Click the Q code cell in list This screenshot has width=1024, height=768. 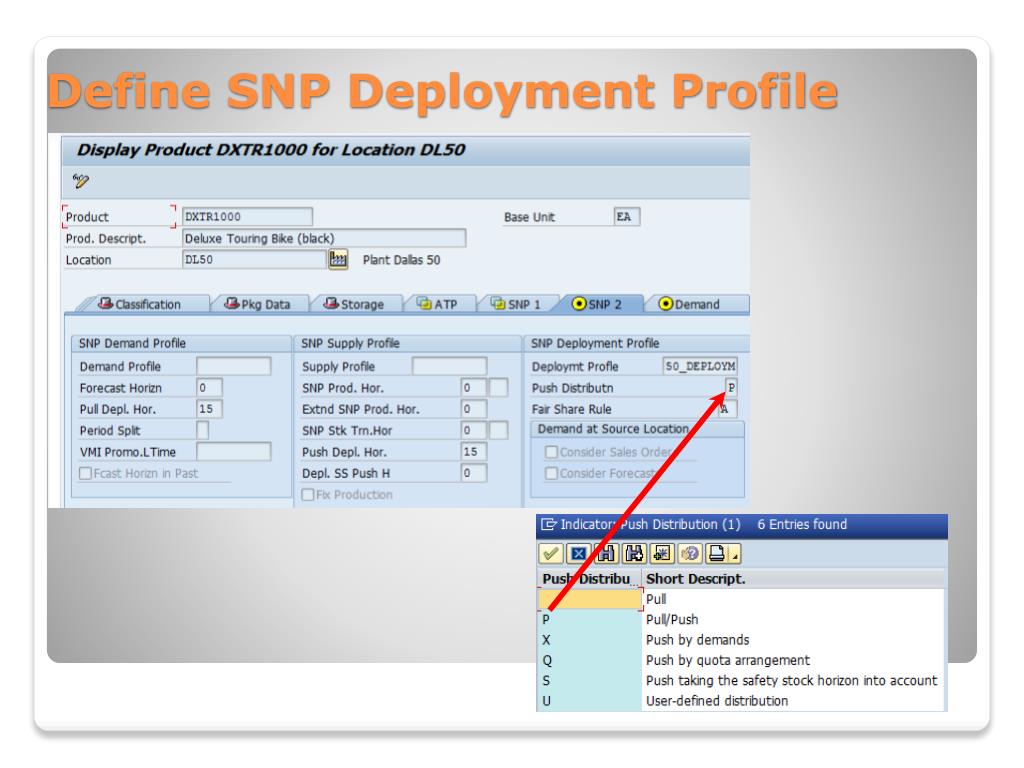590,660
